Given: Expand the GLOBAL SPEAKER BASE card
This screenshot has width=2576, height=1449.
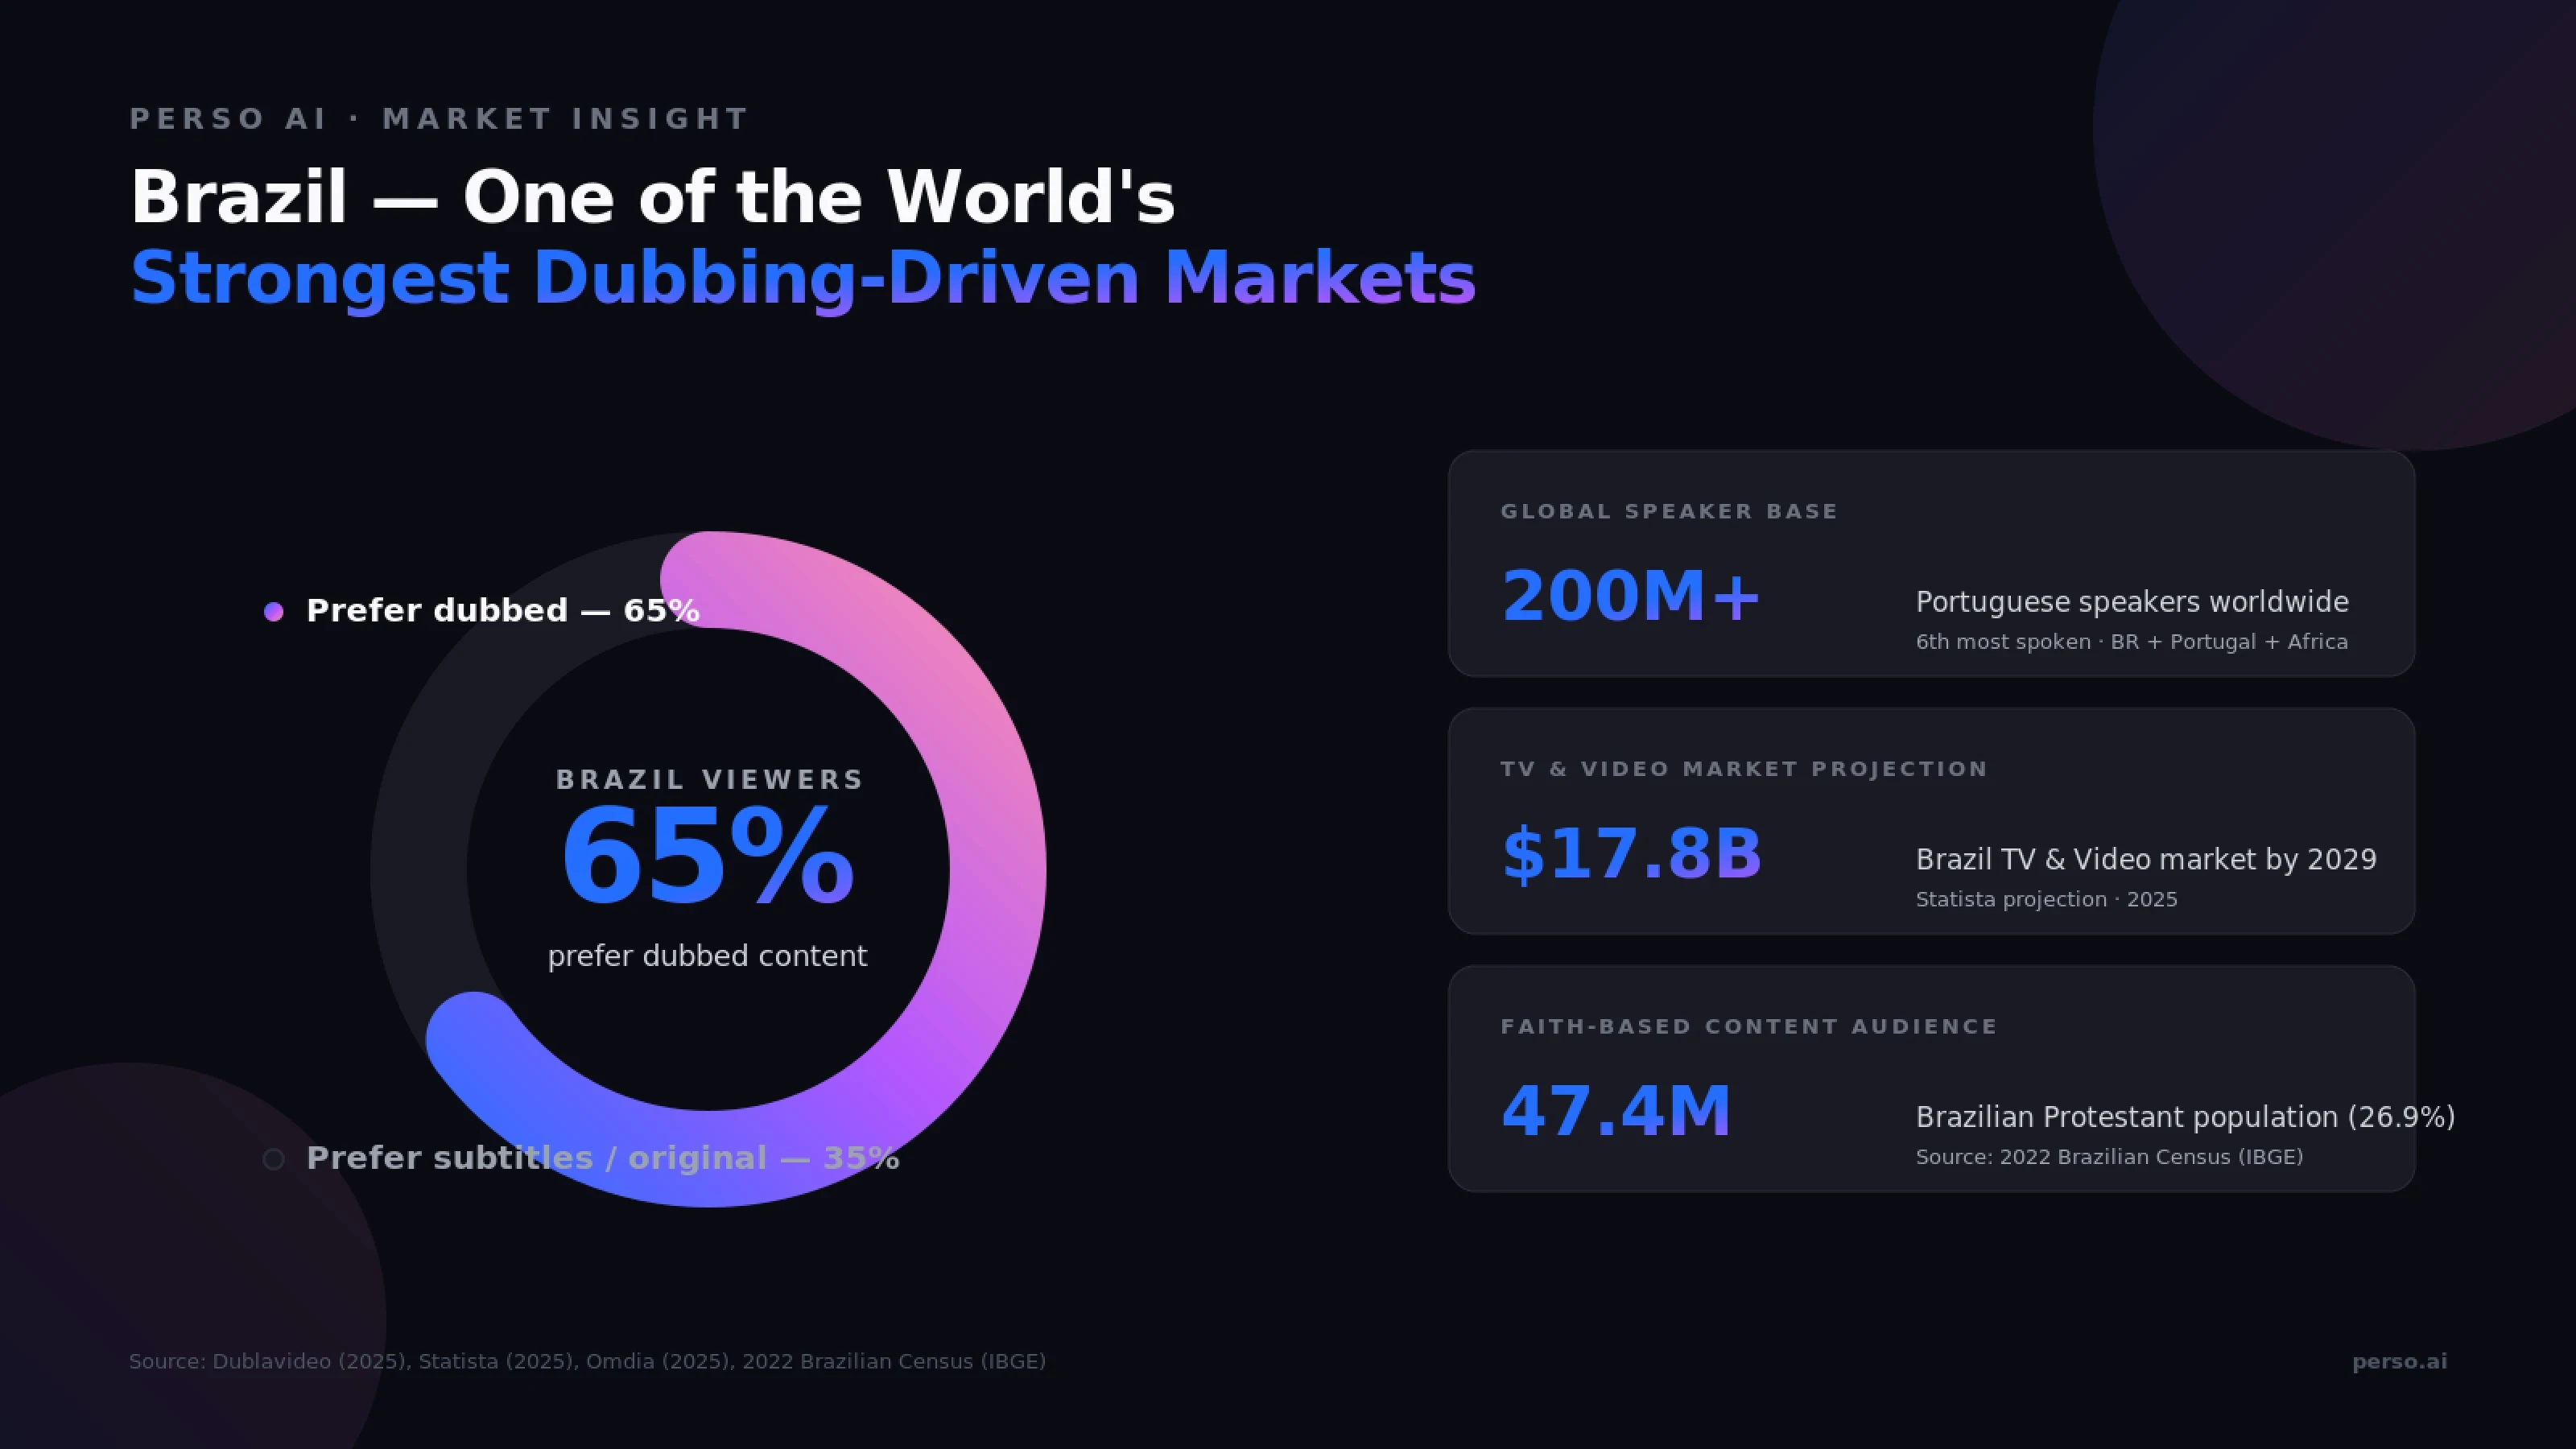Looking at the screenshot, I should (1930, 567).
